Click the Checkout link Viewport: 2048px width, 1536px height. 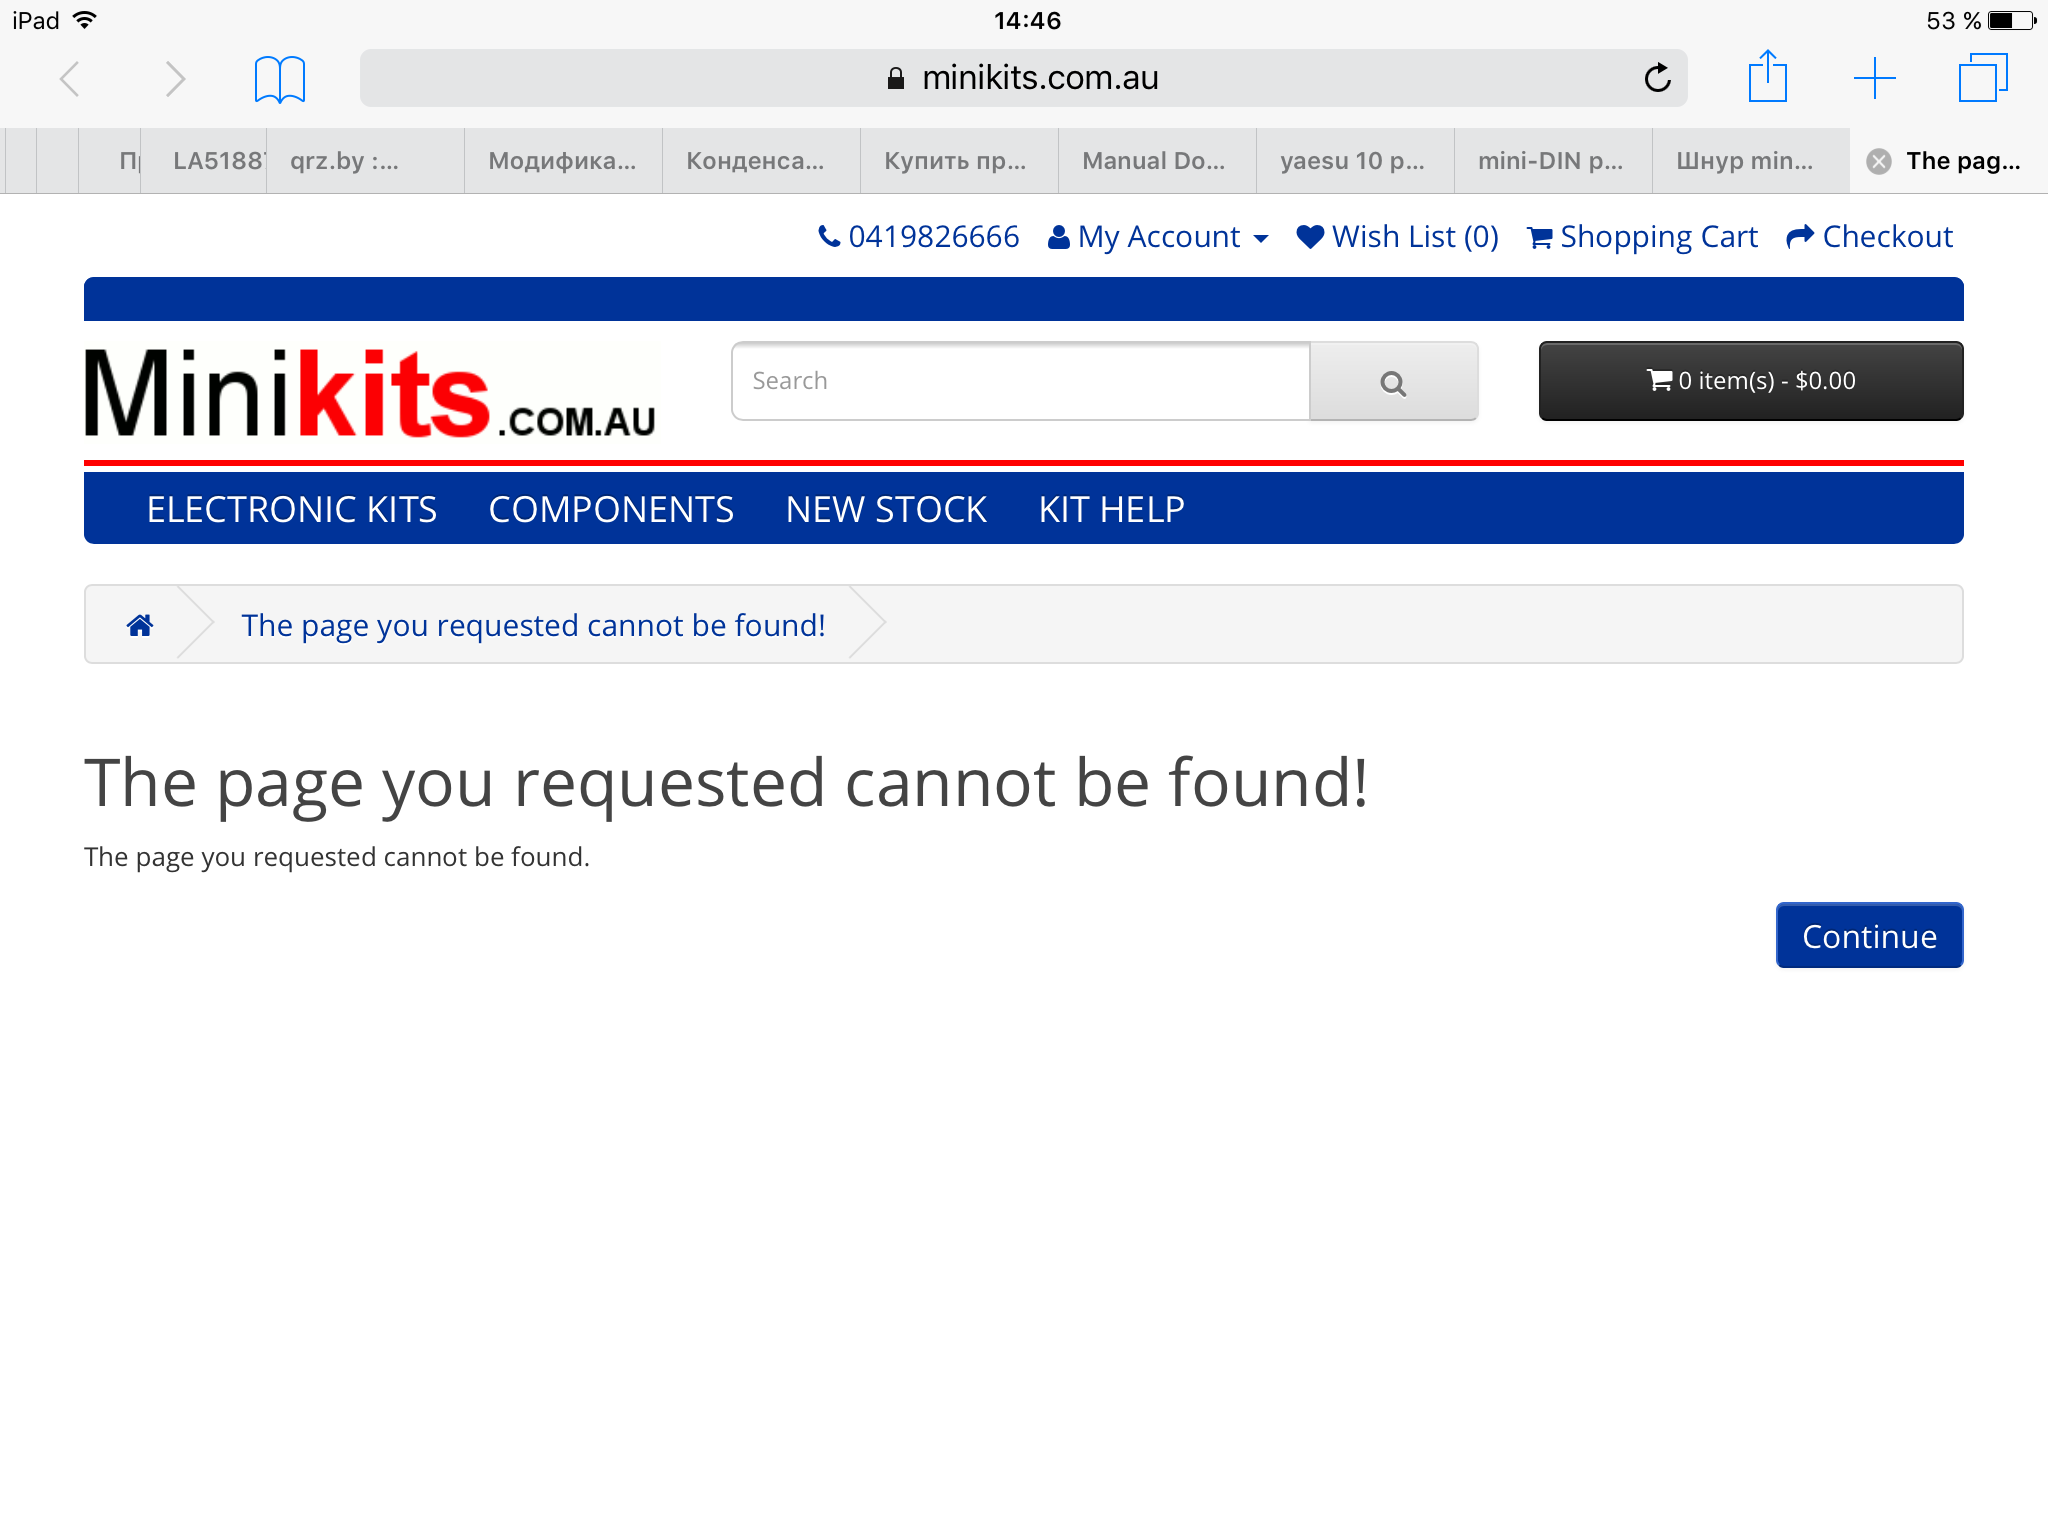(1869, 237)
